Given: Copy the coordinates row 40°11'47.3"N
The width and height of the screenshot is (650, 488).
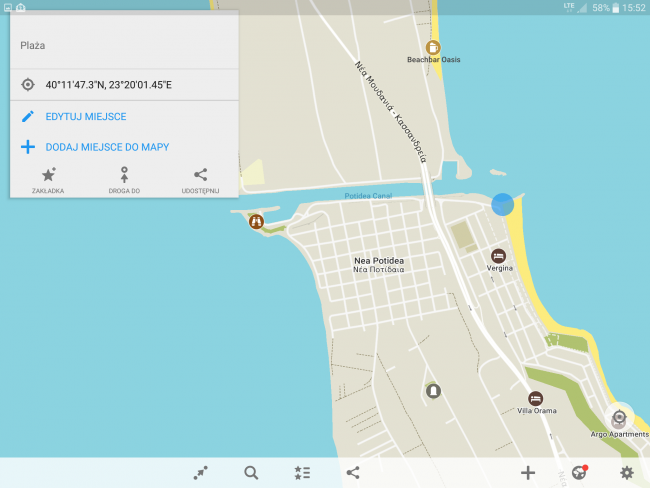Looking at the screenshot, I should pyautogui.click(x=124, y=85).
